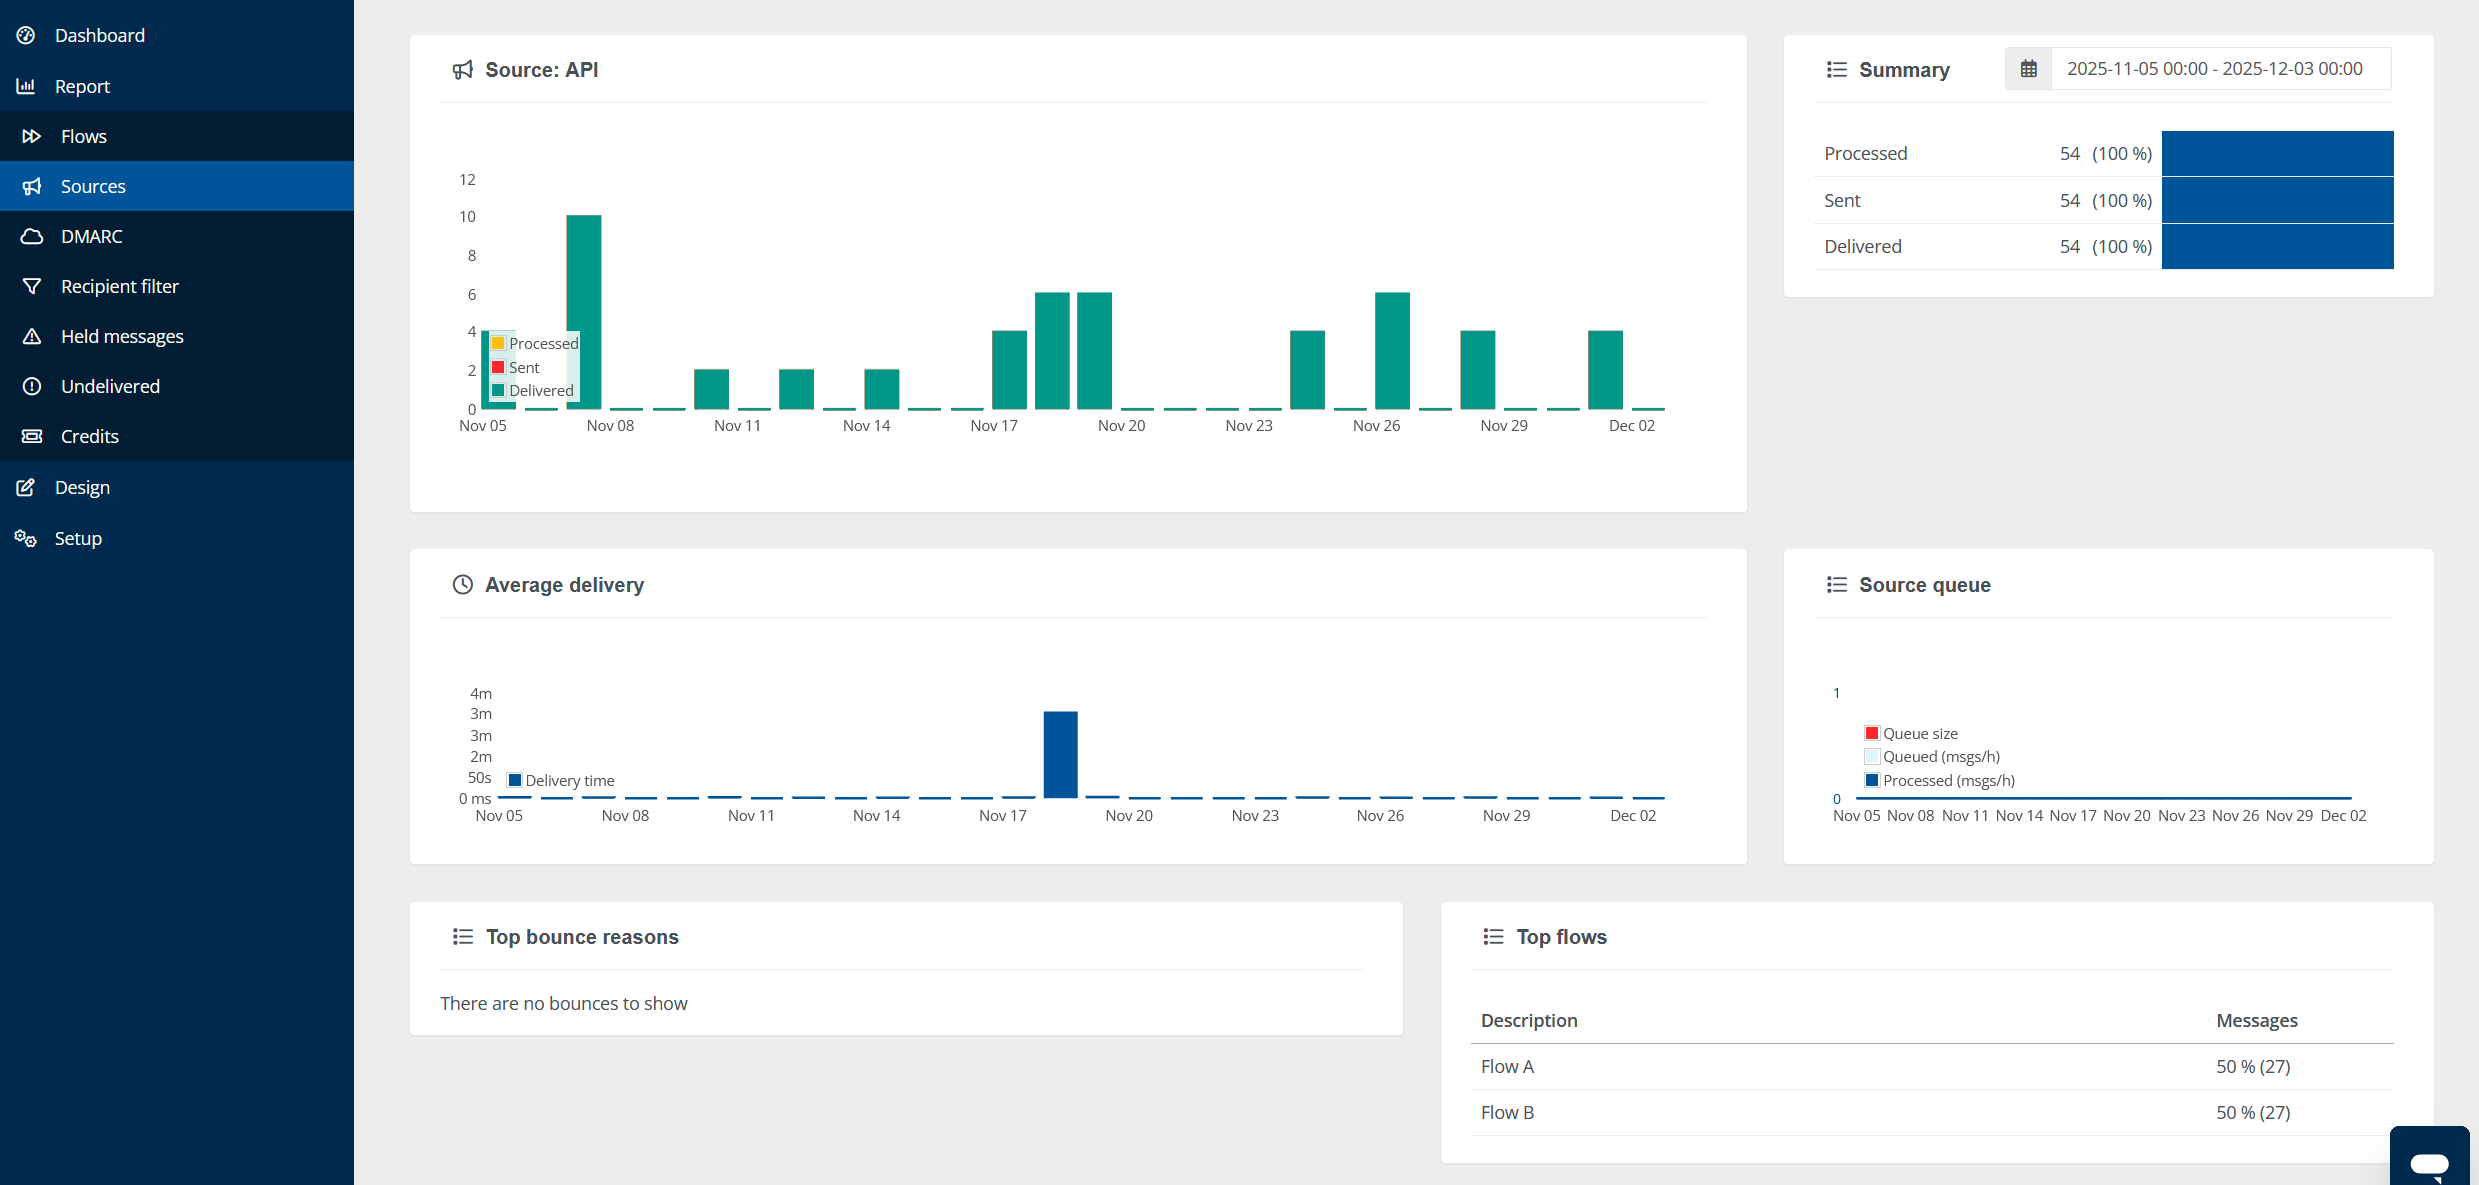Click the Recipient filter funnel icon

tap(32, 286)
